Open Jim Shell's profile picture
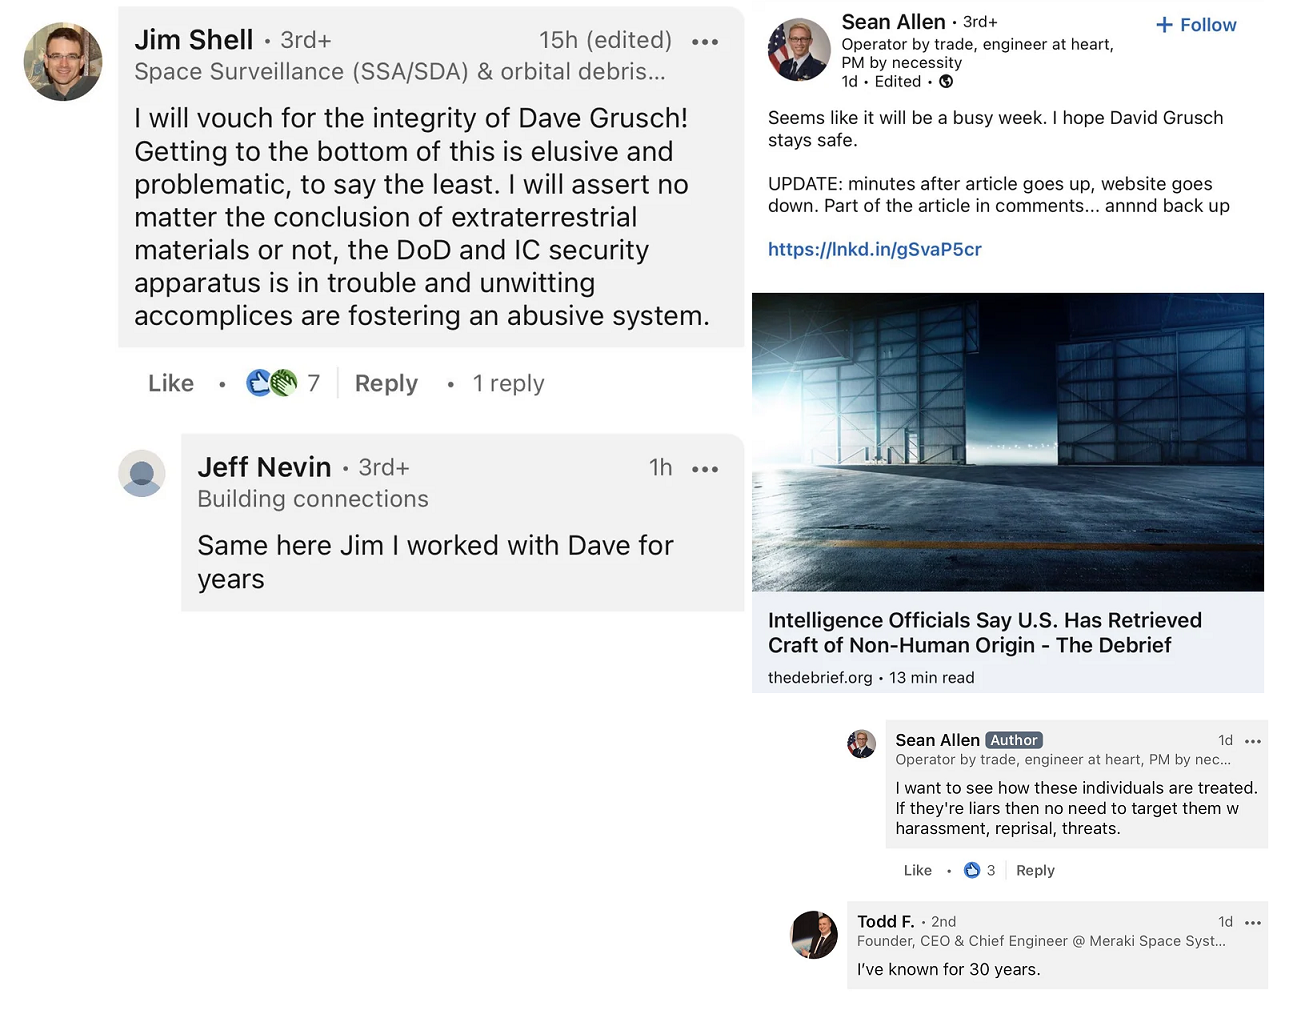Viewport: 1301px width, 1026px height. [x=63, y=62]
